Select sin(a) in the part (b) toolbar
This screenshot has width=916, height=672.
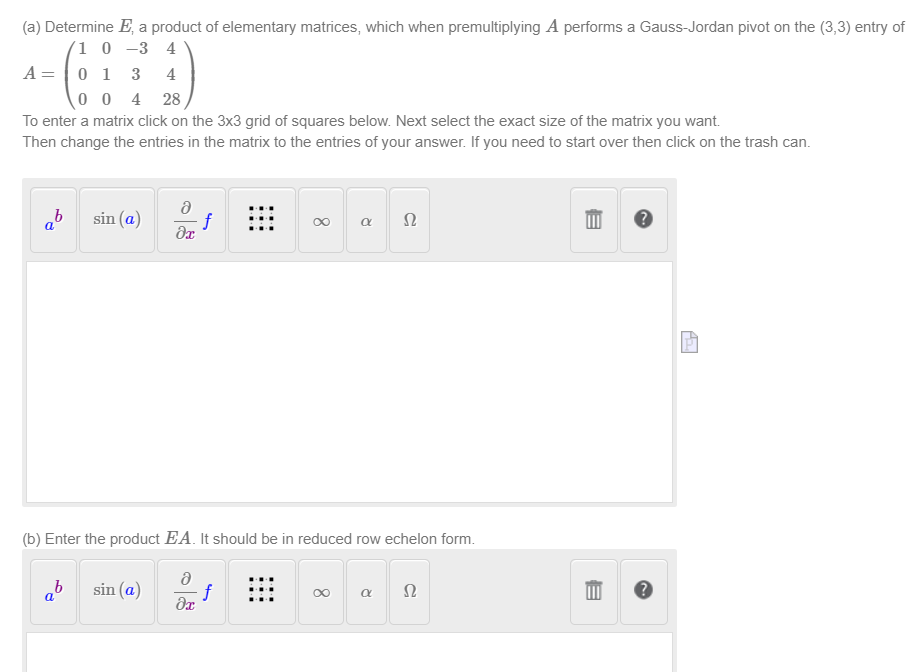tap(115, 592)
